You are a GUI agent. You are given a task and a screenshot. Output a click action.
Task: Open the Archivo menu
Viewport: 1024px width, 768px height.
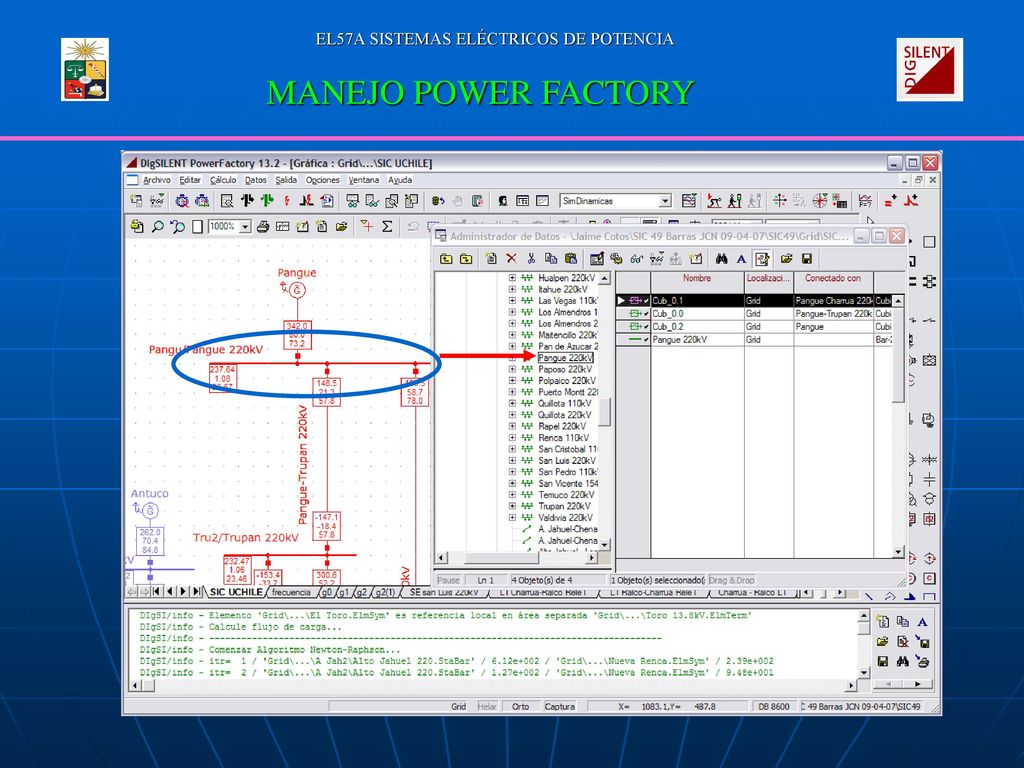pos(157,180)
